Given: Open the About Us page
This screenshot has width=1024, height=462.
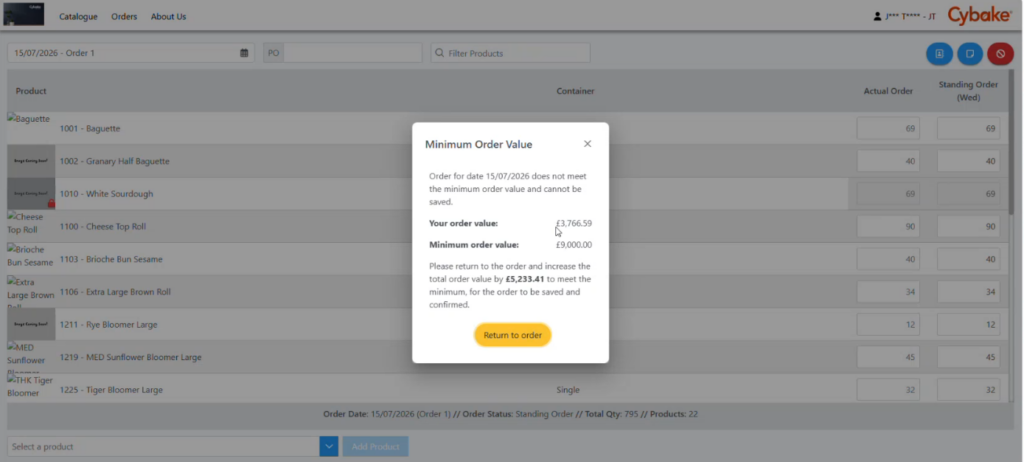Looking at the screenshot, I should click(168, 16).
